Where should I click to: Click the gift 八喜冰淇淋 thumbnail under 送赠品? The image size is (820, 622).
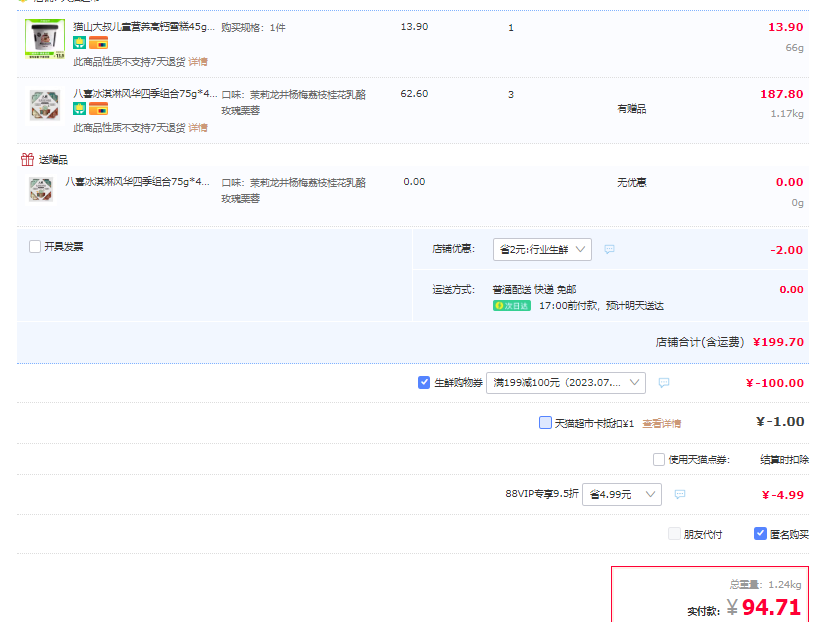[41, 189]
